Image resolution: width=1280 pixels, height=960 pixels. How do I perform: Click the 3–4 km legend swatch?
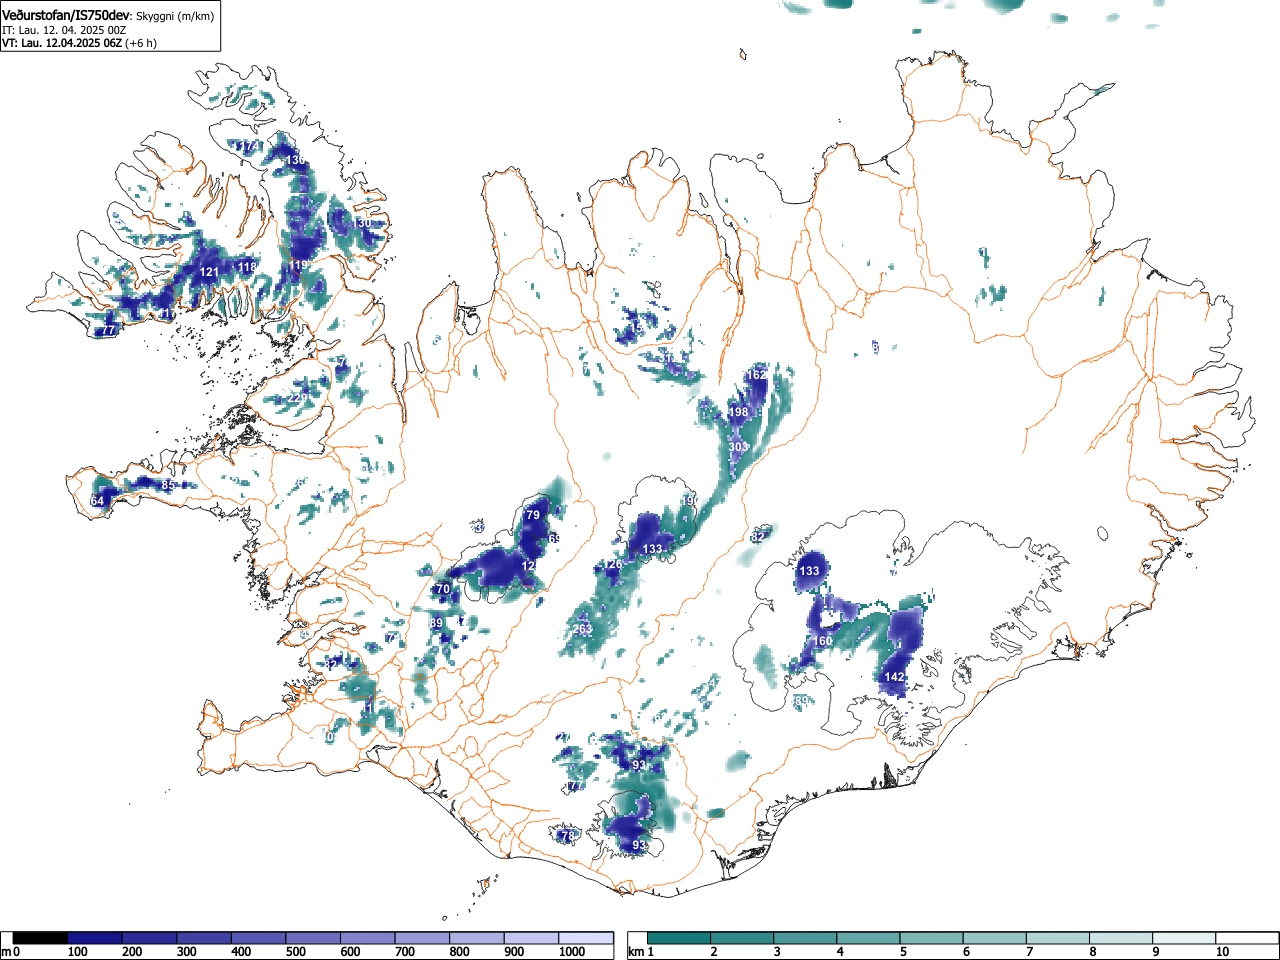(x=806, y=938)
